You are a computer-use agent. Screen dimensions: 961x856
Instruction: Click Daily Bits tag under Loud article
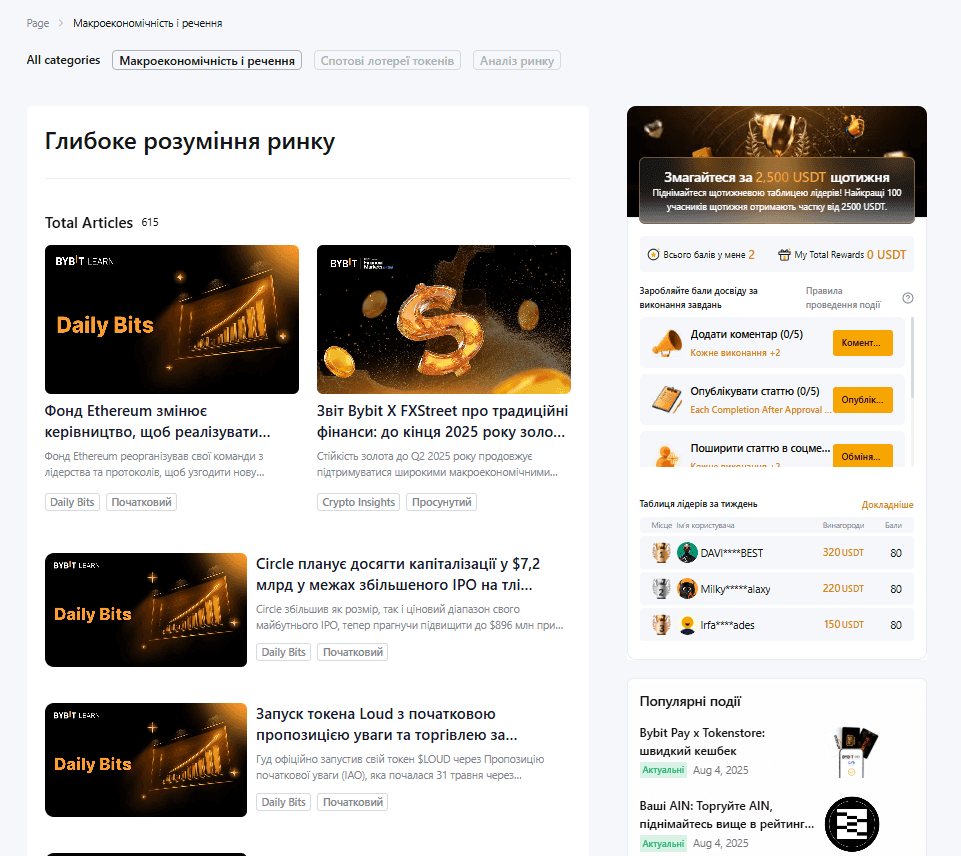[x=283, y=802]
